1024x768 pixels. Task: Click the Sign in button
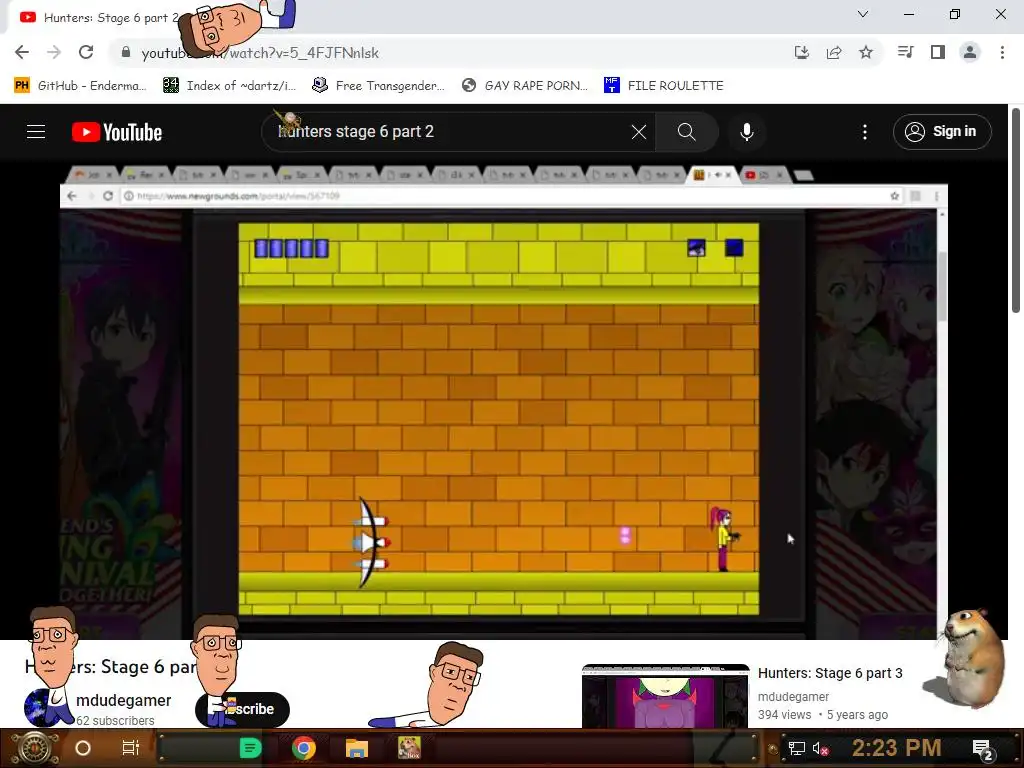942,132
